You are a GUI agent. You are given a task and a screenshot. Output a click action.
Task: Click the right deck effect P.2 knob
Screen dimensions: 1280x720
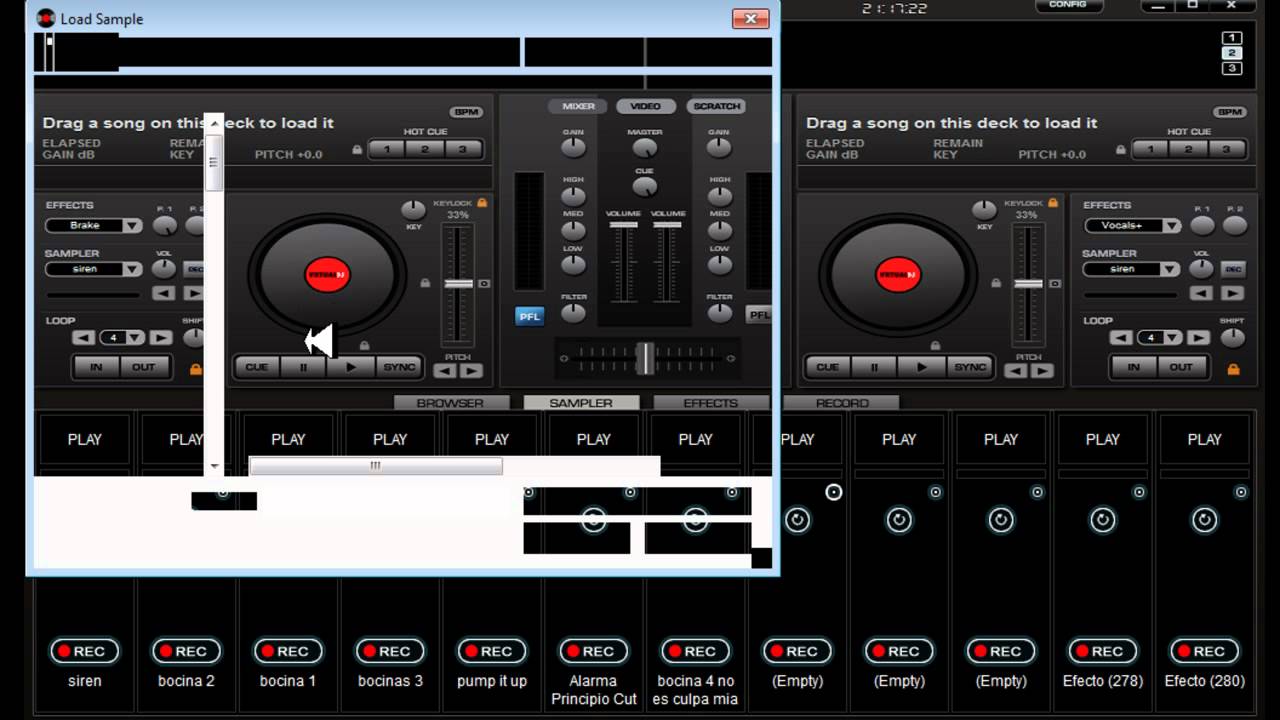pyautogui.click(x=1235, y=226)
